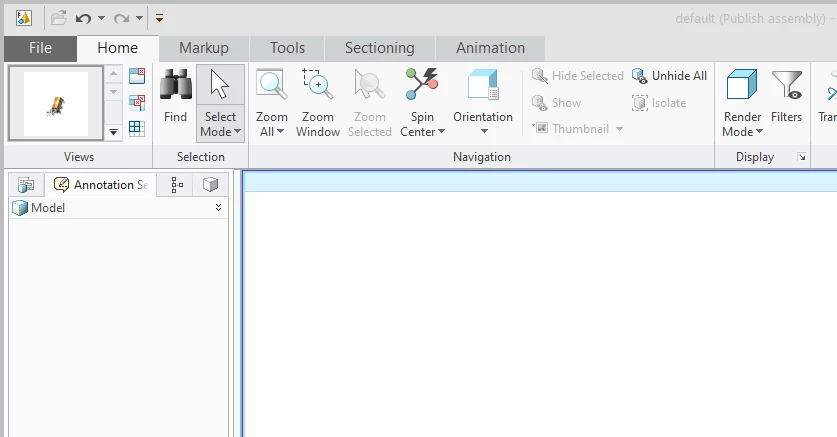Select the Annotation Sets panel tab
Screen dimensions: 837x437
tap(100, 185)
